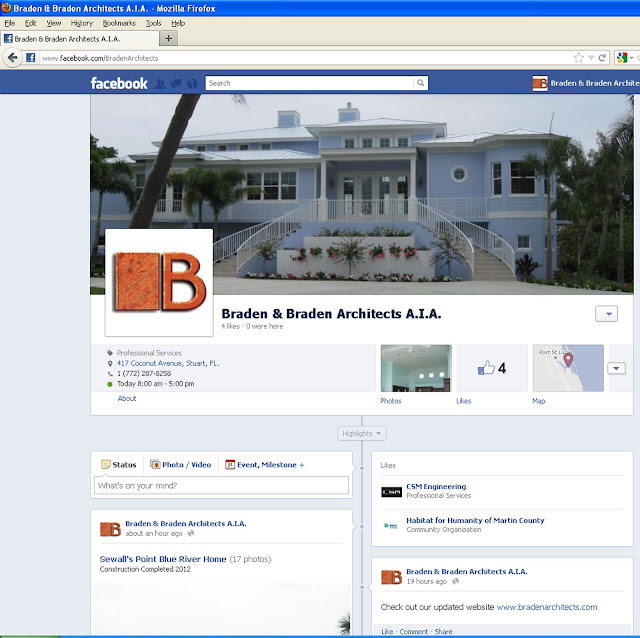
Task: Open friend requests icon in Facebook header
Action: [160, 84]
